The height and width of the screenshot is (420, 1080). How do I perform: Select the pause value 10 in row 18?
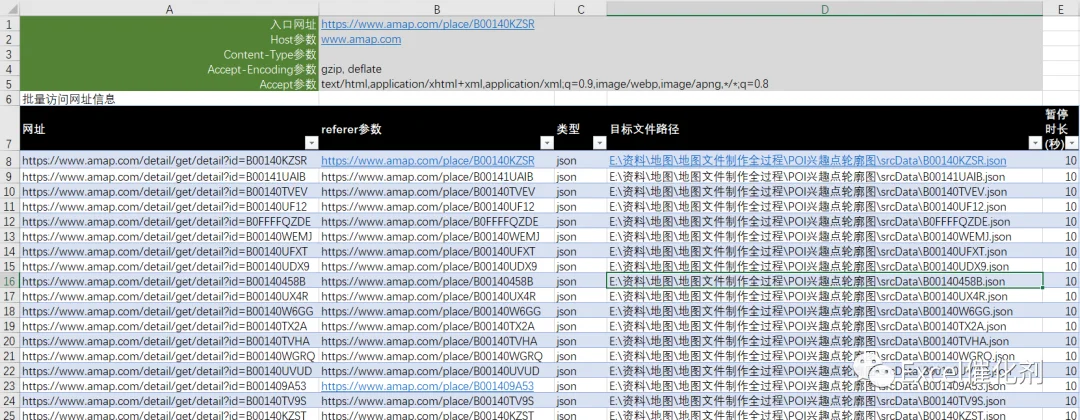point(1061,311)
